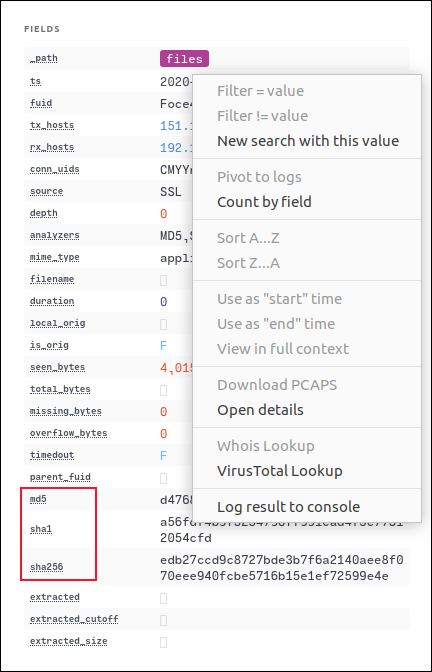This screenshot has height=672, width=432.
Task: Click the empty extracted_size value box
Action: 163,642
